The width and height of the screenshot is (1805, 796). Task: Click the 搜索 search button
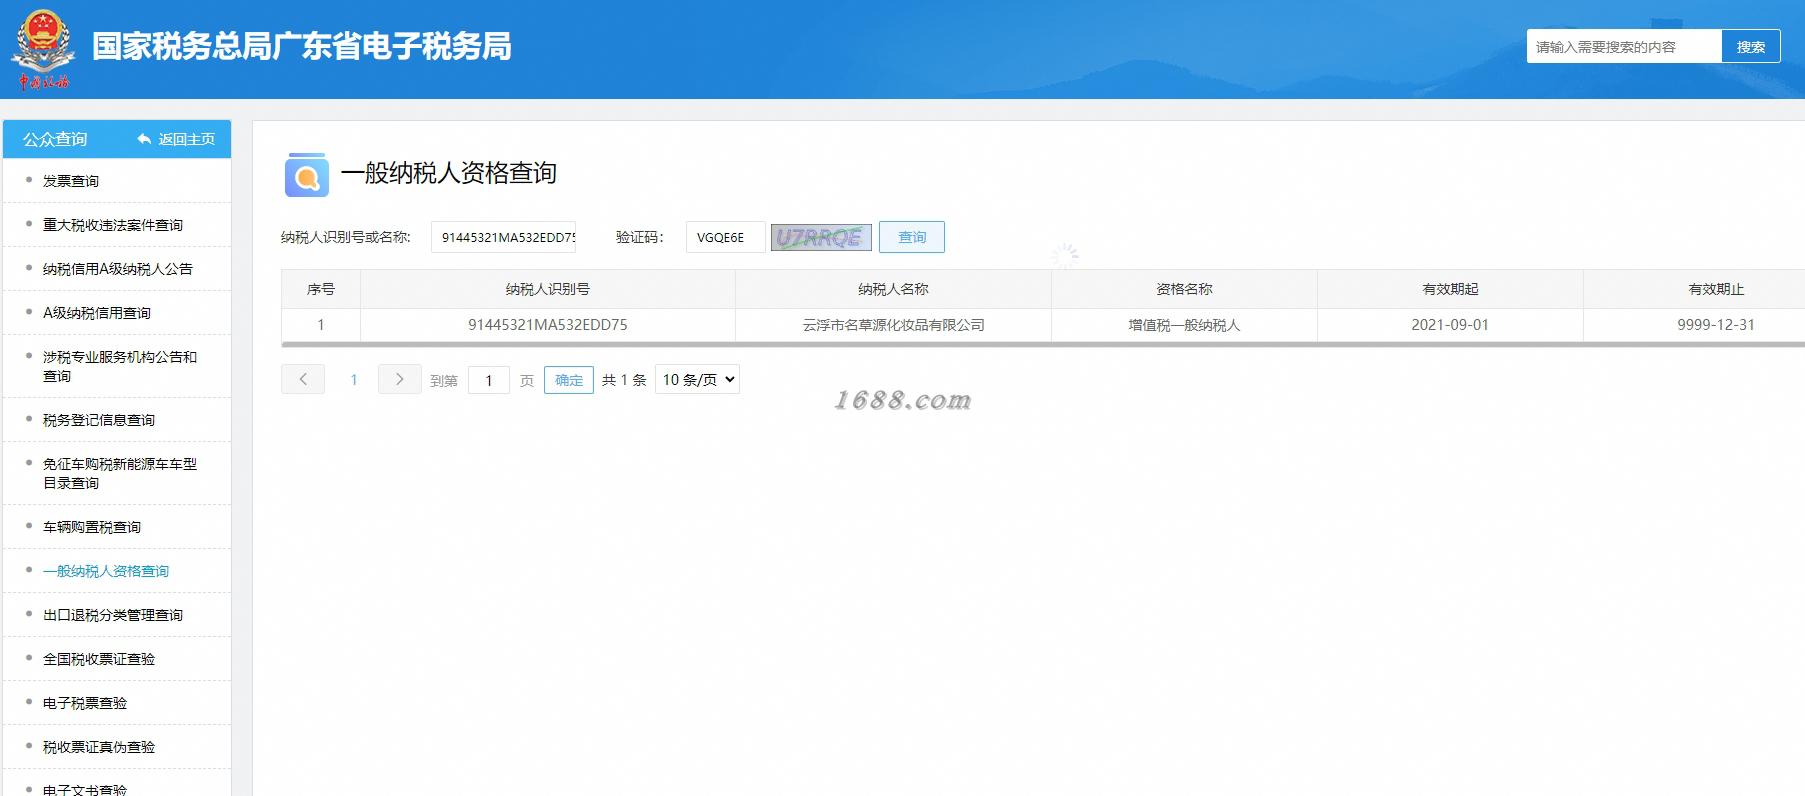click(x=1750, y=47)
